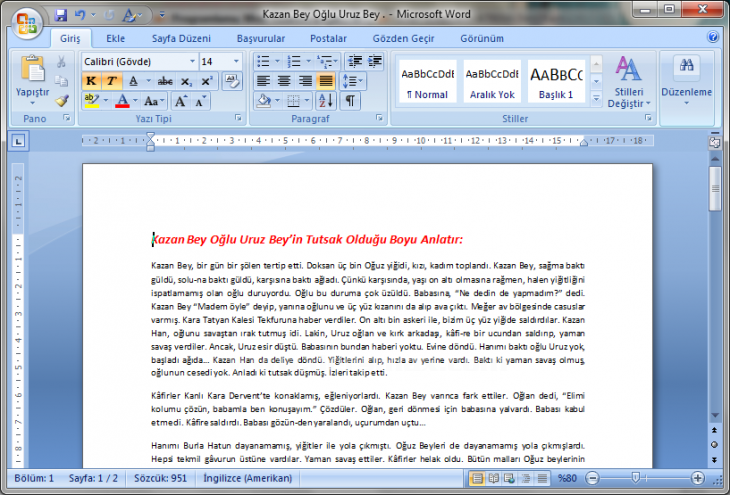
Task: Paste with the Yapıştır clipboard icon
Action: tap(32, 70)
